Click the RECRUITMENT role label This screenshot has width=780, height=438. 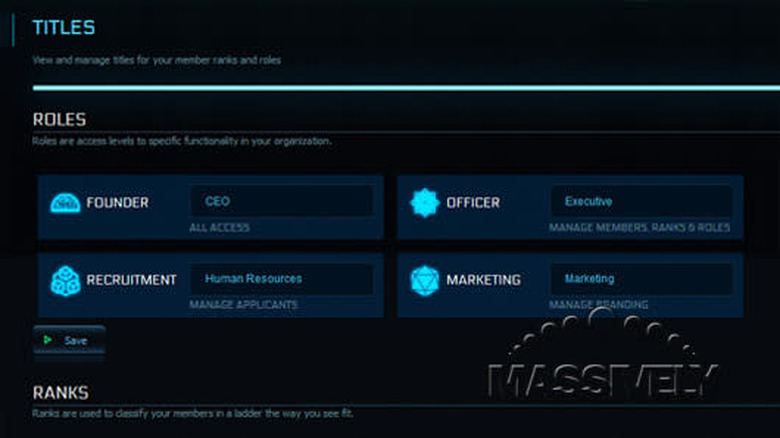(131, 280)
